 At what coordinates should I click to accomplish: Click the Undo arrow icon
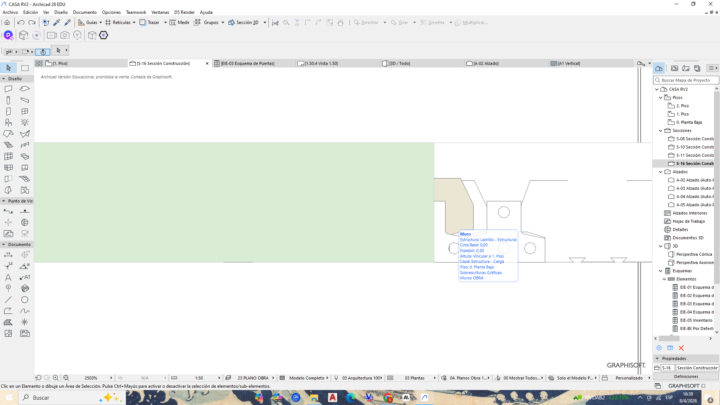coord(21,22)
